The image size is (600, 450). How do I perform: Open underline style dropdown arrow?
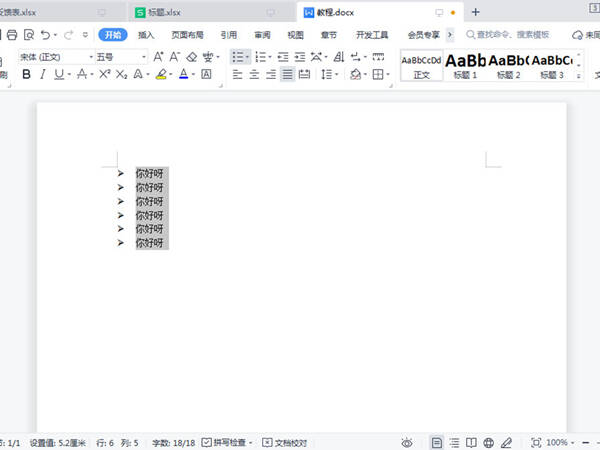[x=69, y=74]
